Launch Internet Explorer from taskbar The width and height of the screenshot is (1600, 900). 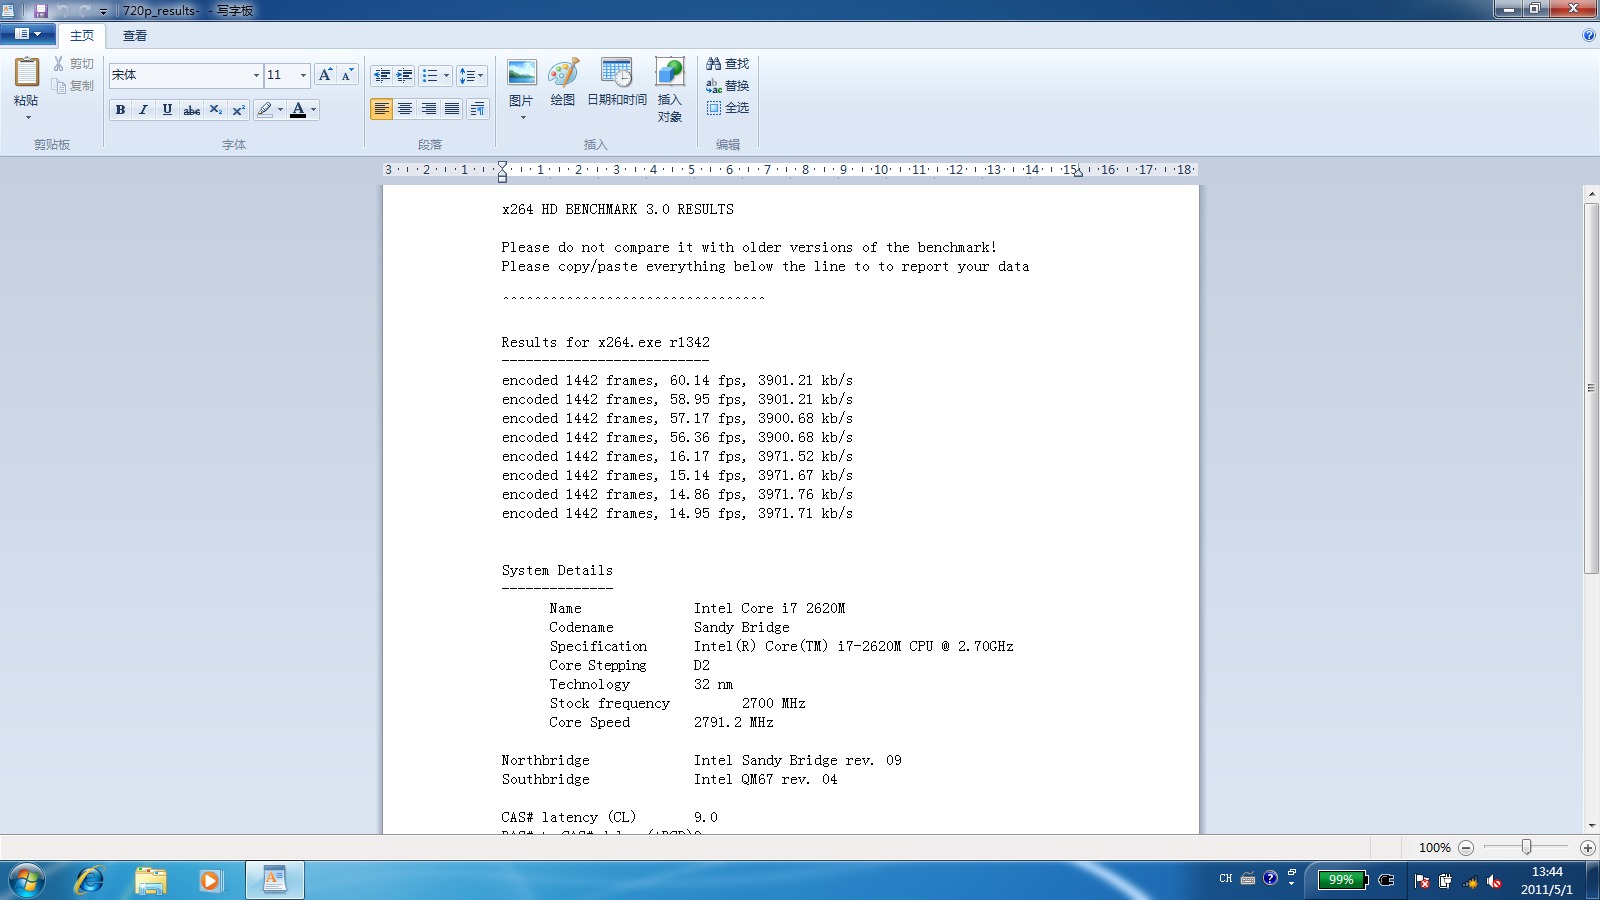point(90,881)
